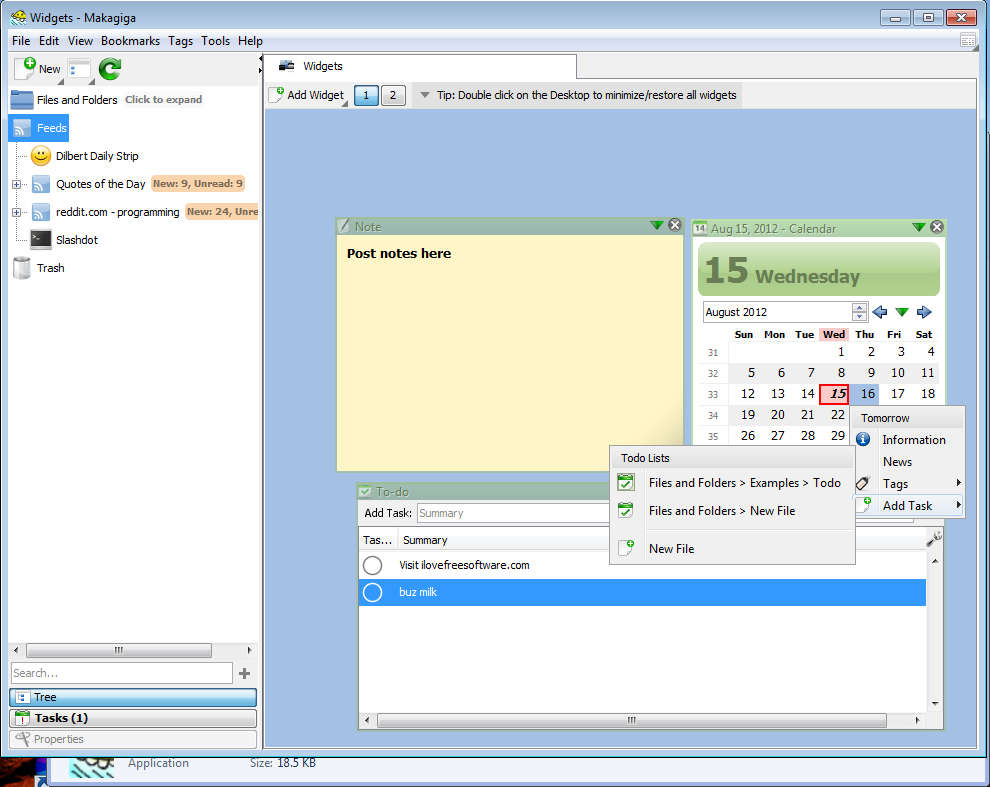This screenshot has width=990, height=787.
Task: Open the Bookmarks menu
Action: (130, 41)
